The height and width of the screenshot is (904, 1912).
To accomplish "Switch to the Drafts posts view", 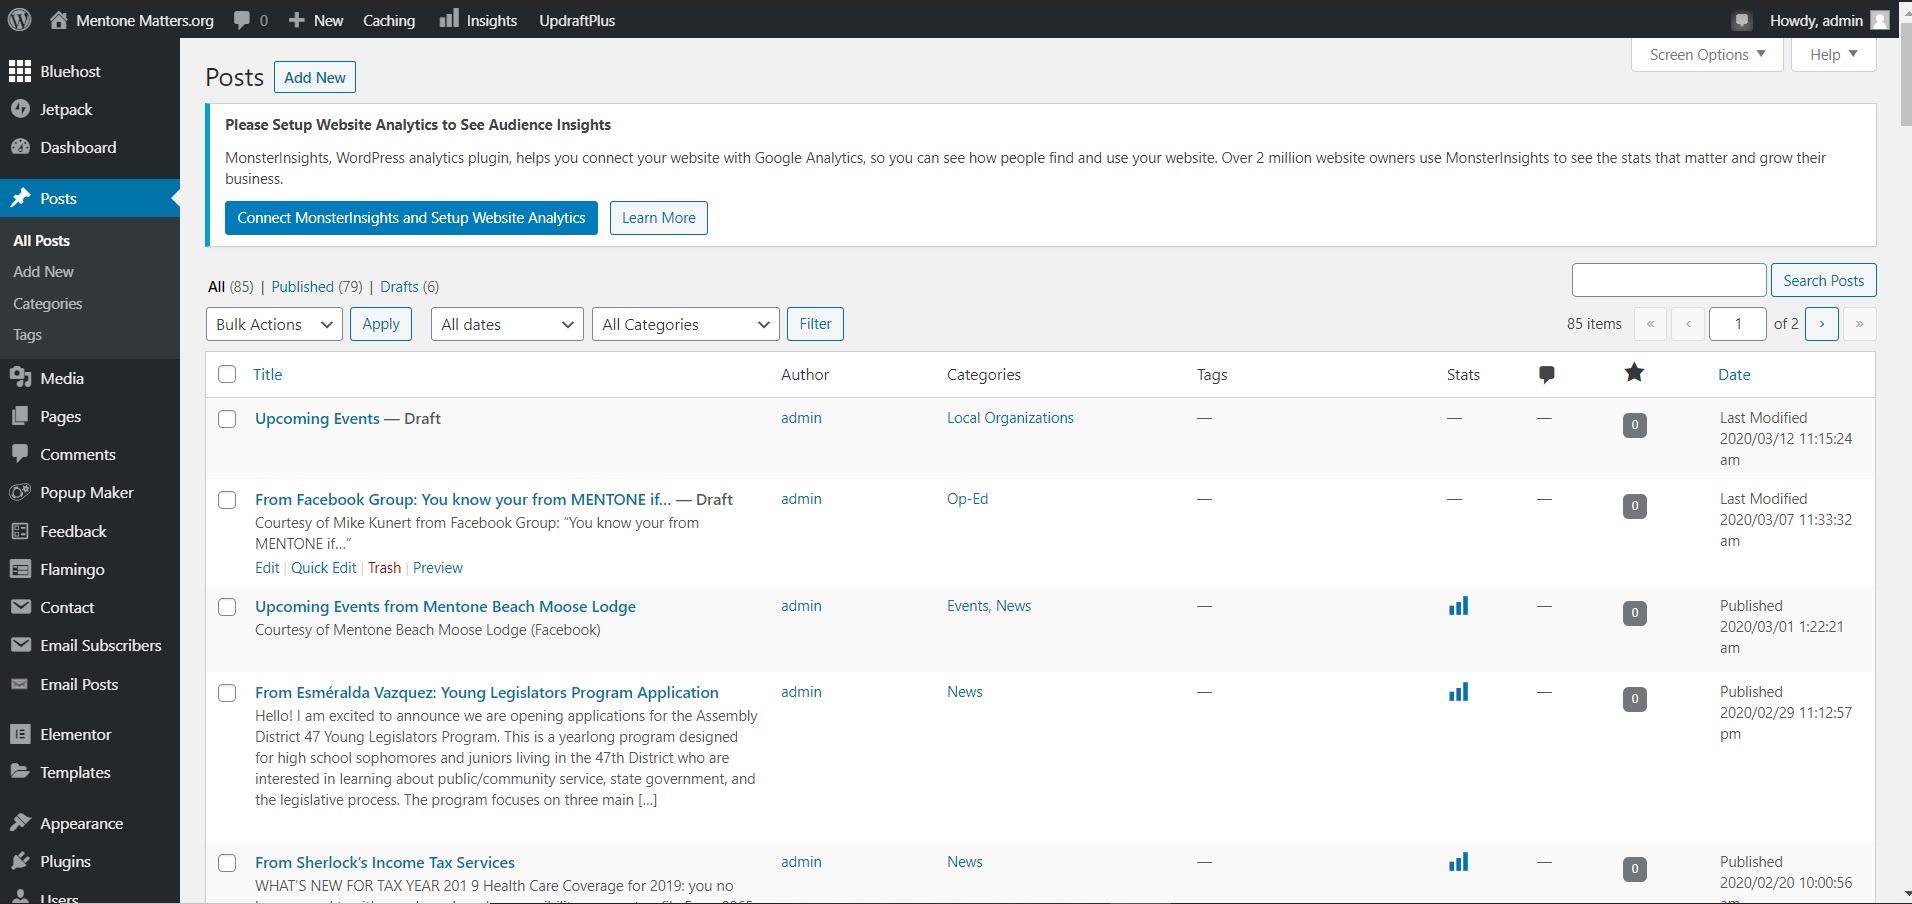I will [399, 287].
